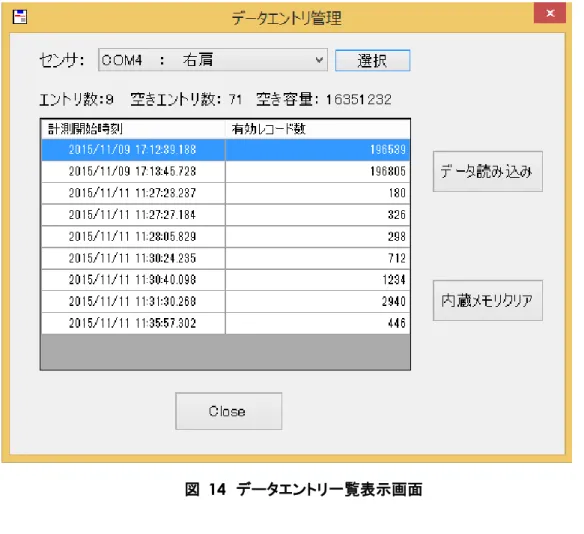Click the record count cell 1234
The height and width of the screenshot is (534, 584).
click(x=318, y=280)
